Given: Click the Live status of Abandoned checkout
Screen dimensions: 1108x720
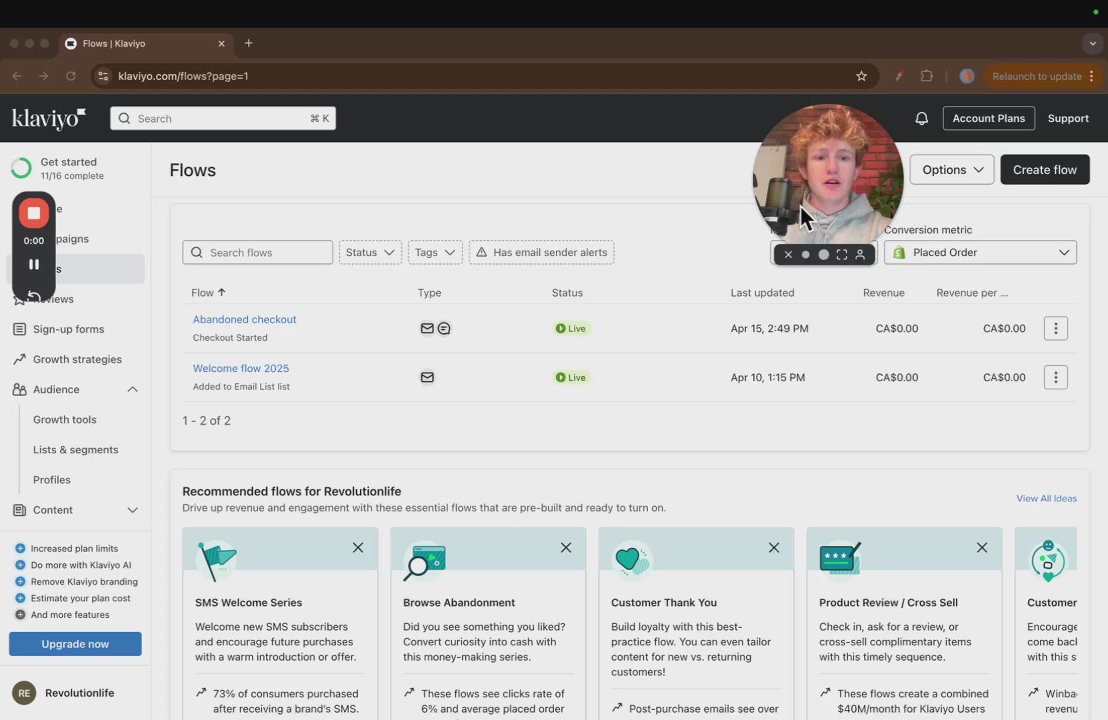Looking at the screenshot, I should (571, 329).
